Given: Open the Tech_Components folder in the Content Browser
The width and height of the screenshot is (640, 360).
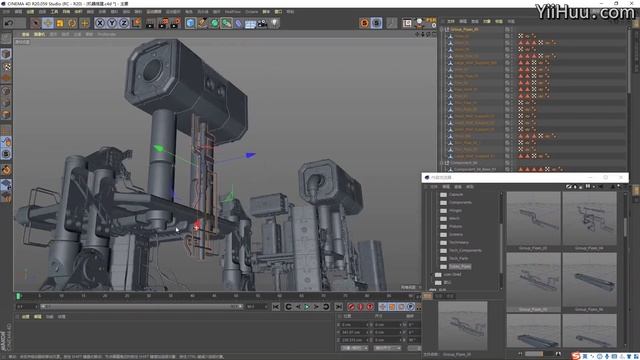Looking at the screenshot, I should coord(465,251).
